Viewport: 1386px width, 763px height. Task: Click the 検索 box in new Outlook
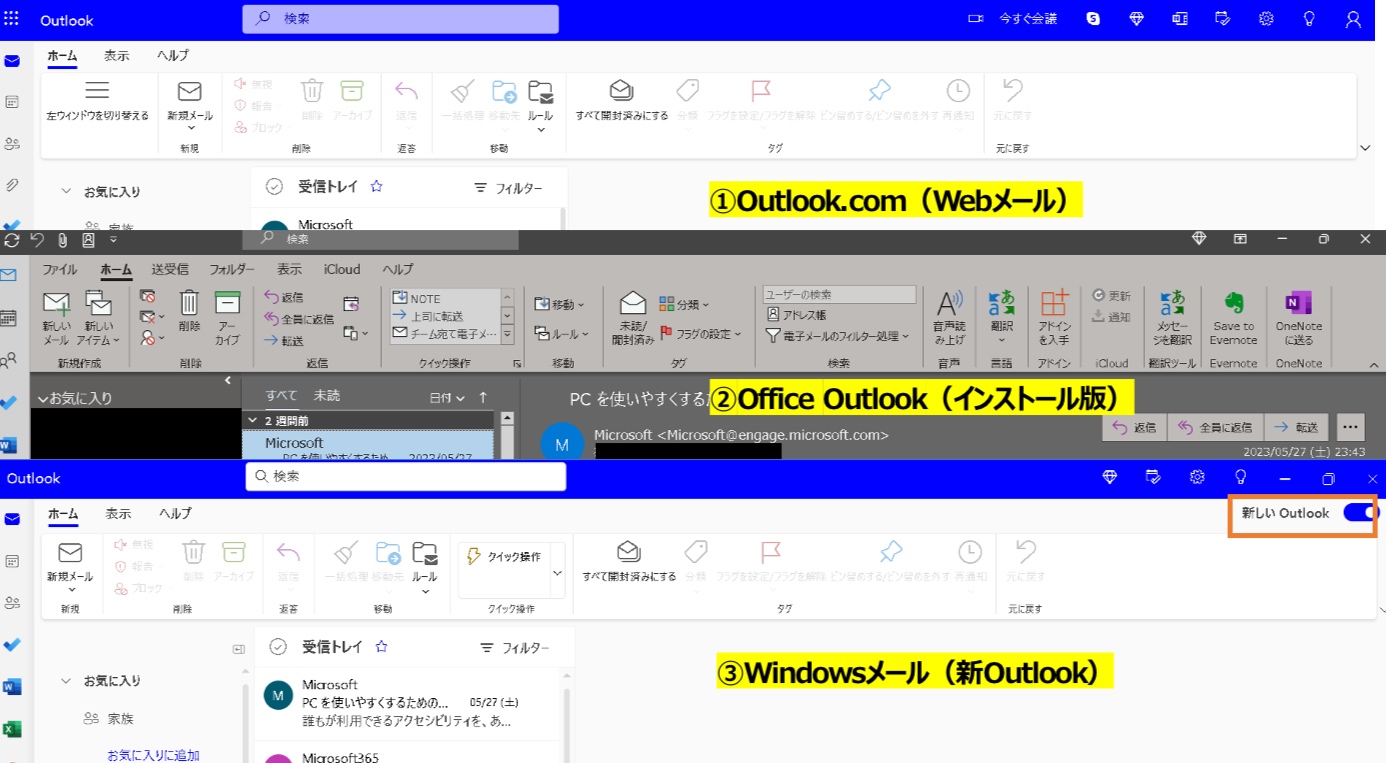tap(406, 477)
